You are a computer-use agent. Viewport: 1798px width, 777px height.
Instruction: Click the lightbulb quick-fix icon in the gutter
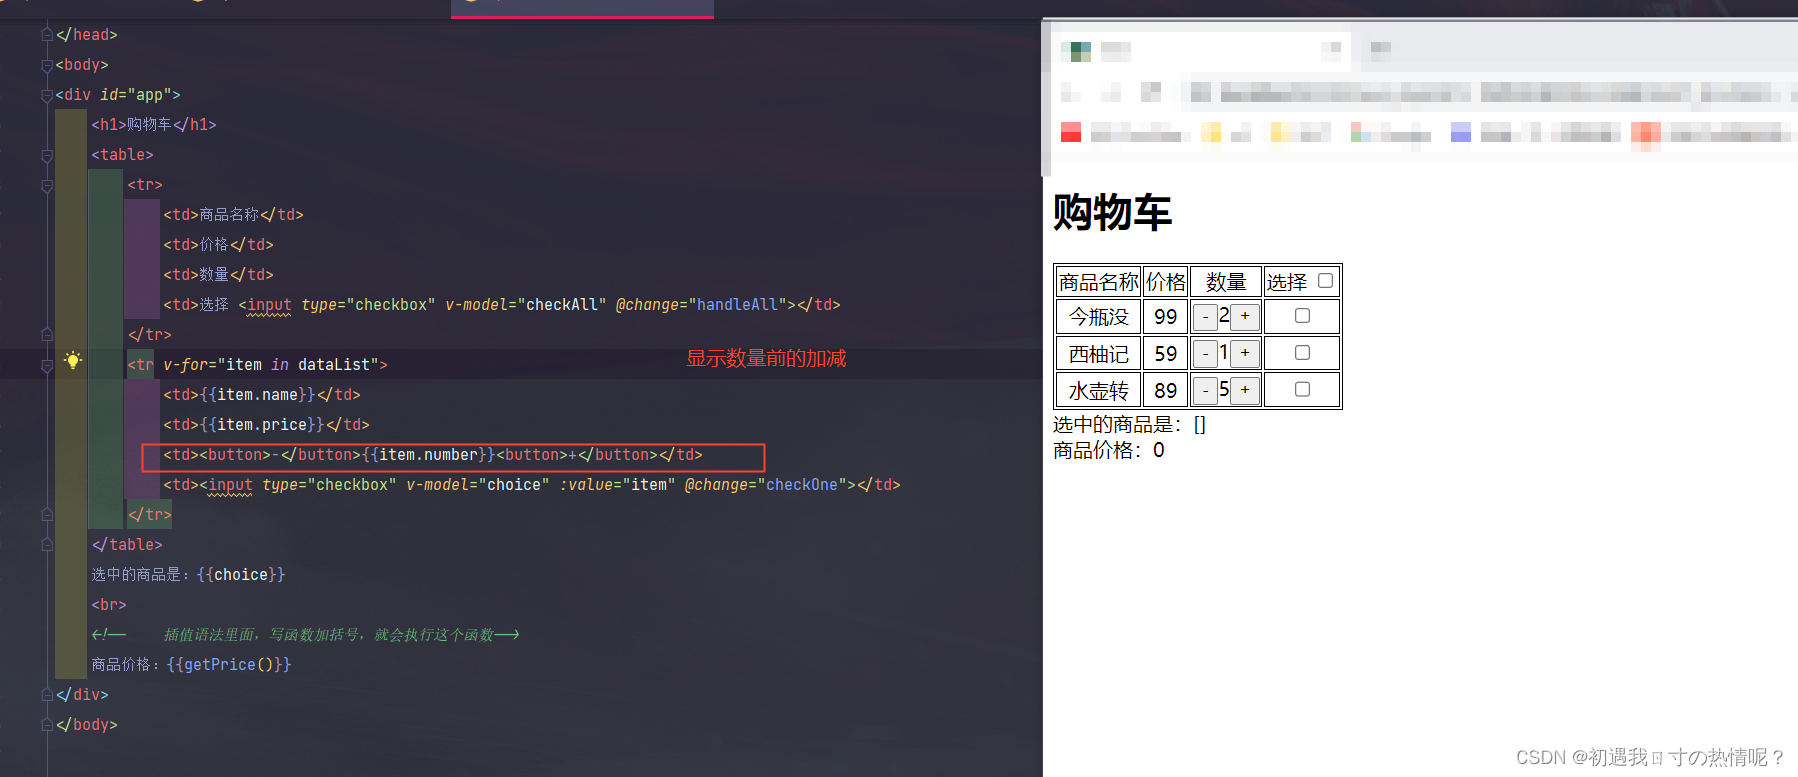[73, 361]
